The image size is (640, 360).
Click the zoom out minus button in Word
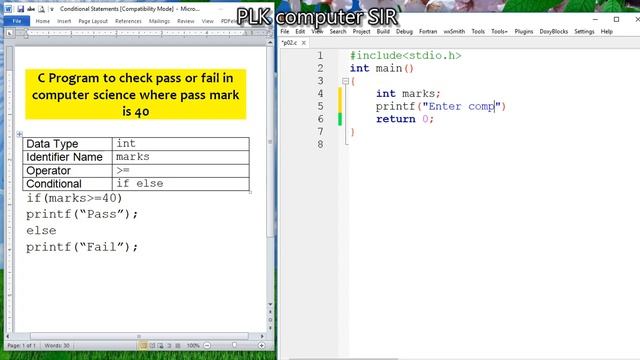click(207, 346)
